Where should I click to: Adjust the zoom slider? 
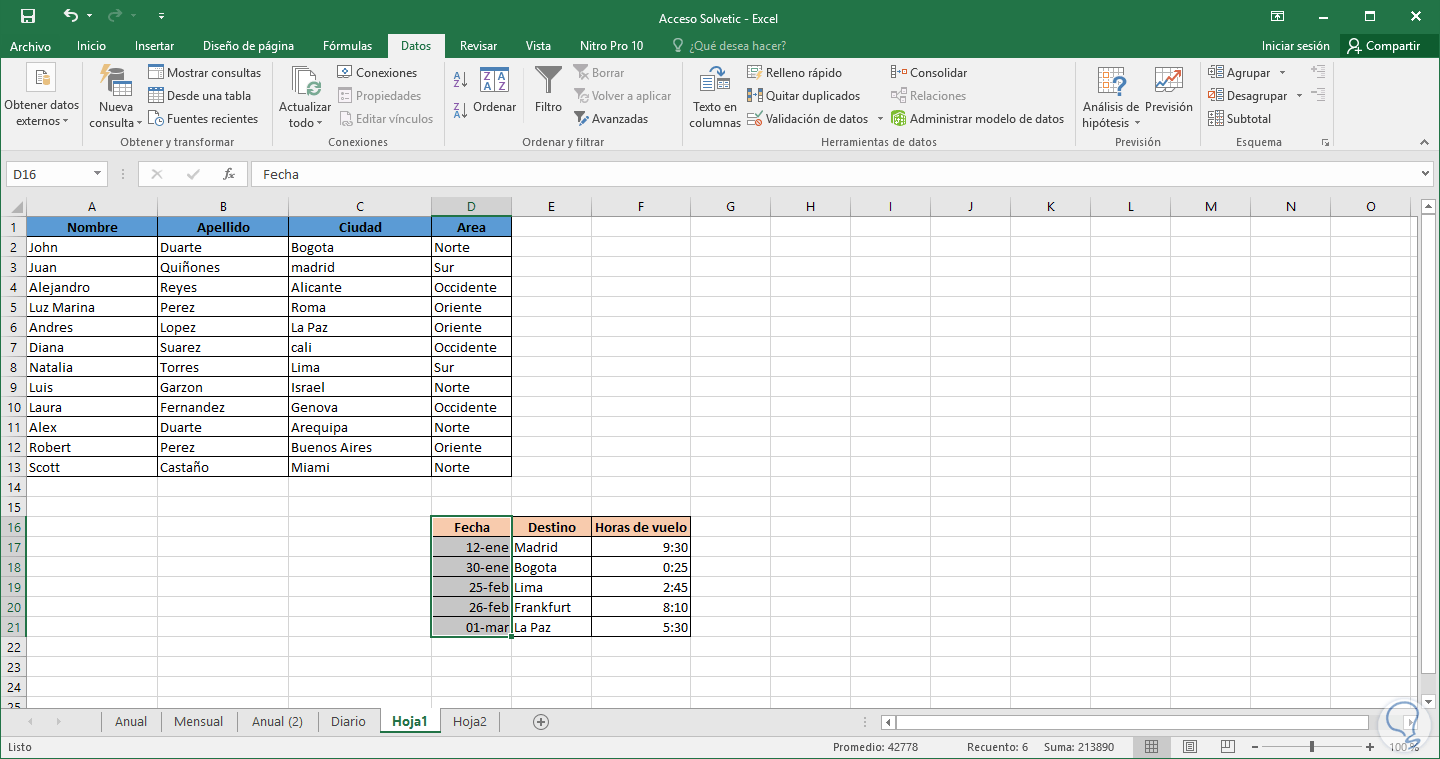pos(1312,747)
